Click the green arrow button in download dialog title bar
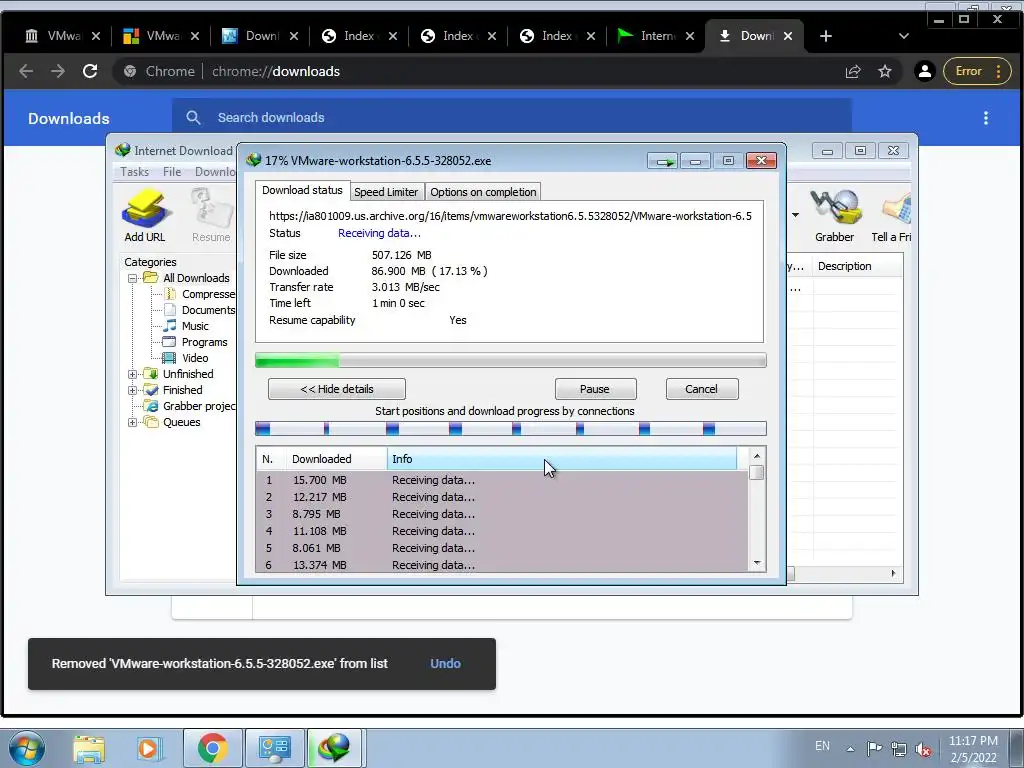The height and width of the screenshot is (768, 1024). point(663,161)
